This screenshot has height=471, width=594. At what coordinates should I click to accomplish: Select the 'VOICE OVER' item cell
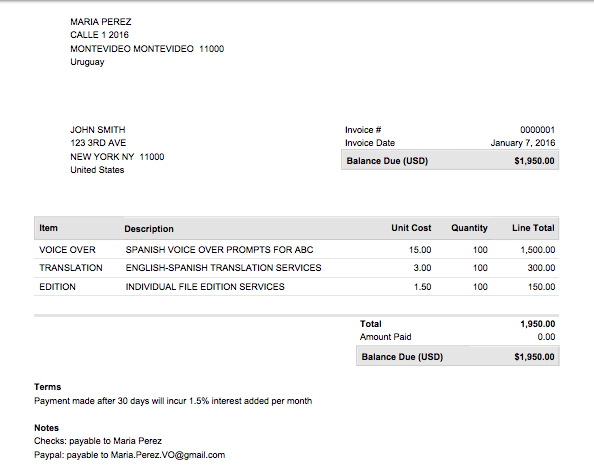(x=67, y=250)
